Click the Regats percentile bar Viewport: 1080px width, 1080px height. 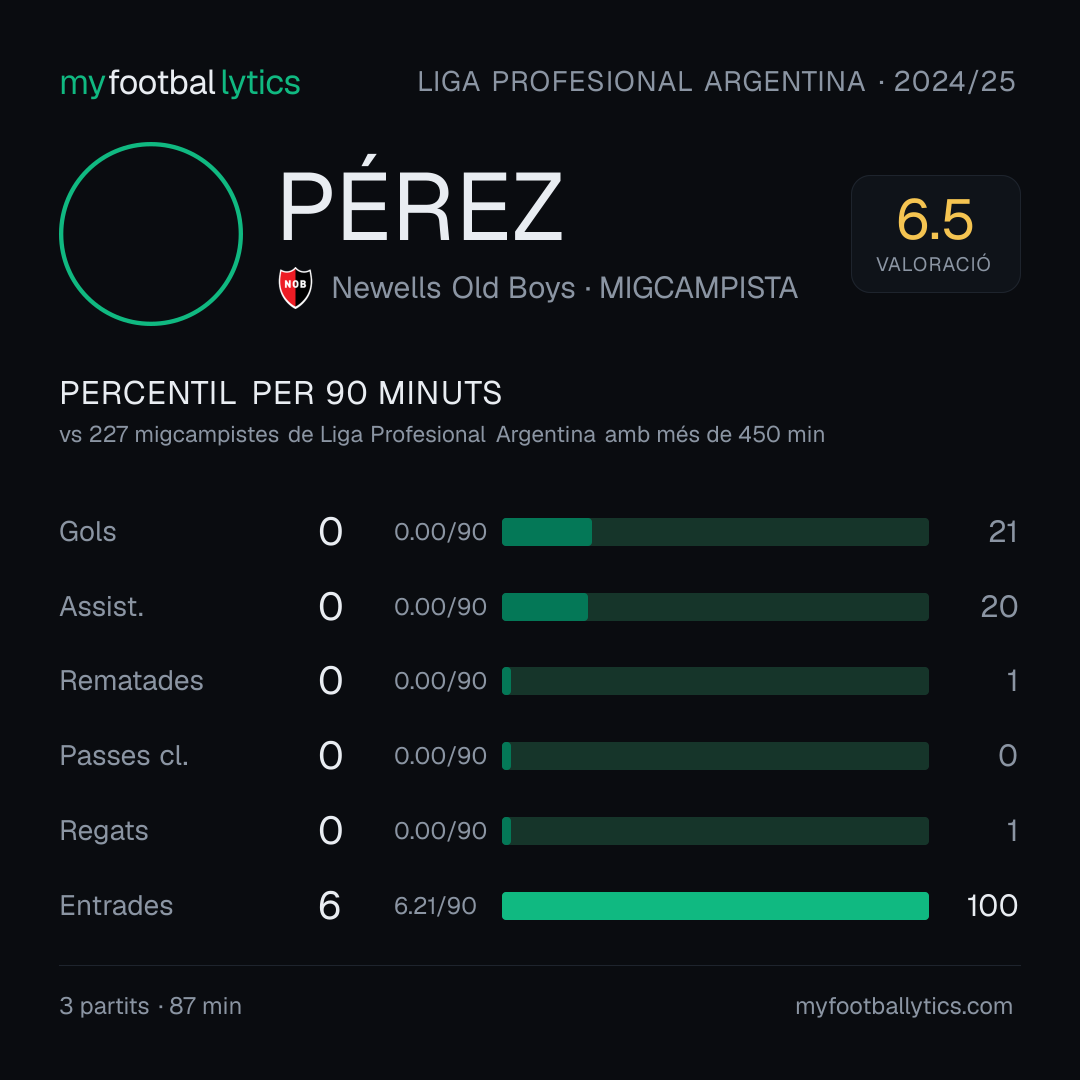click(x=715, y=831)
